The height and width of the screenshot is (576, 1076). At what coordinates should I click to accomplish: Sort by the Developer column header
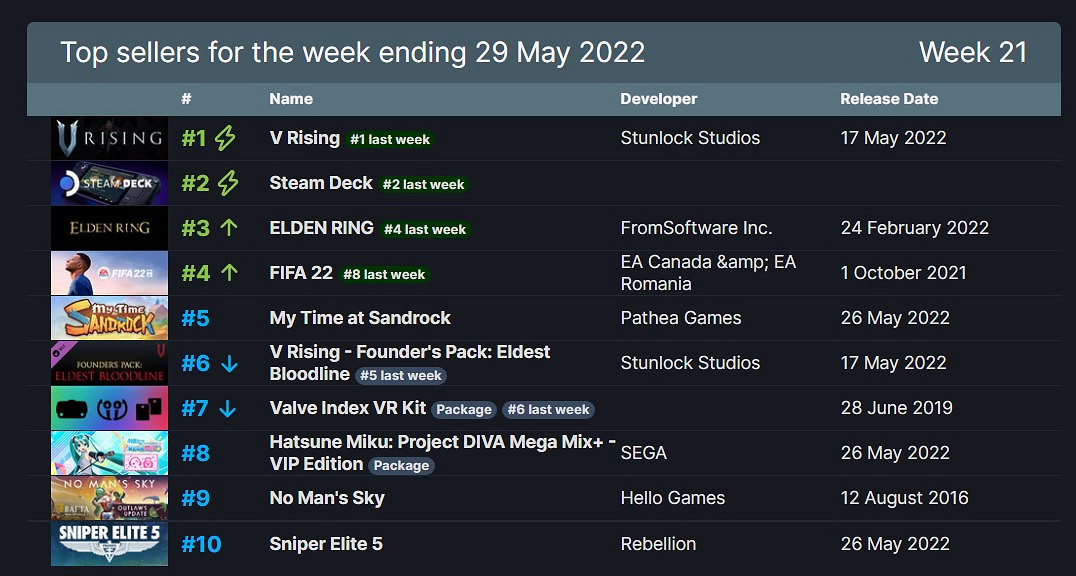(x=658, y=99)
